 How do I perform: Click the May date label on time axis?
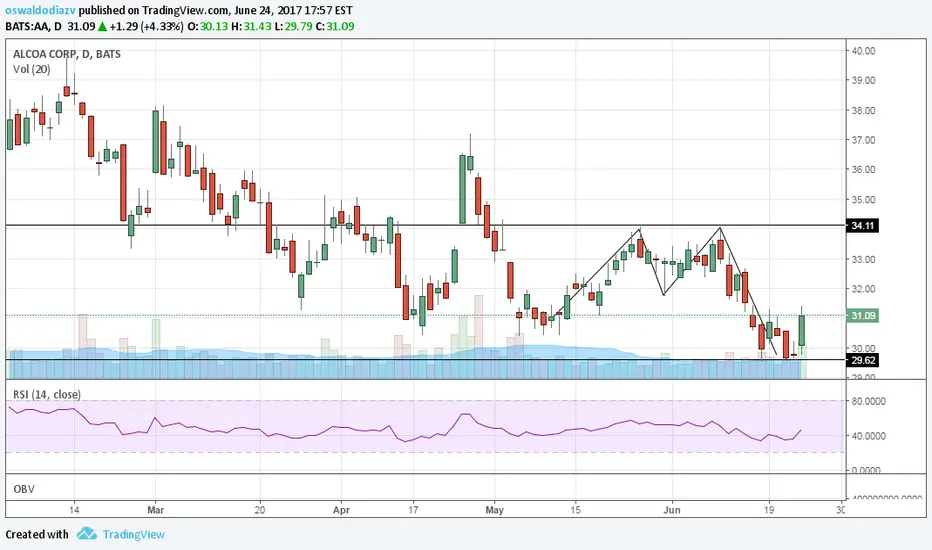(x=495, y=510)
